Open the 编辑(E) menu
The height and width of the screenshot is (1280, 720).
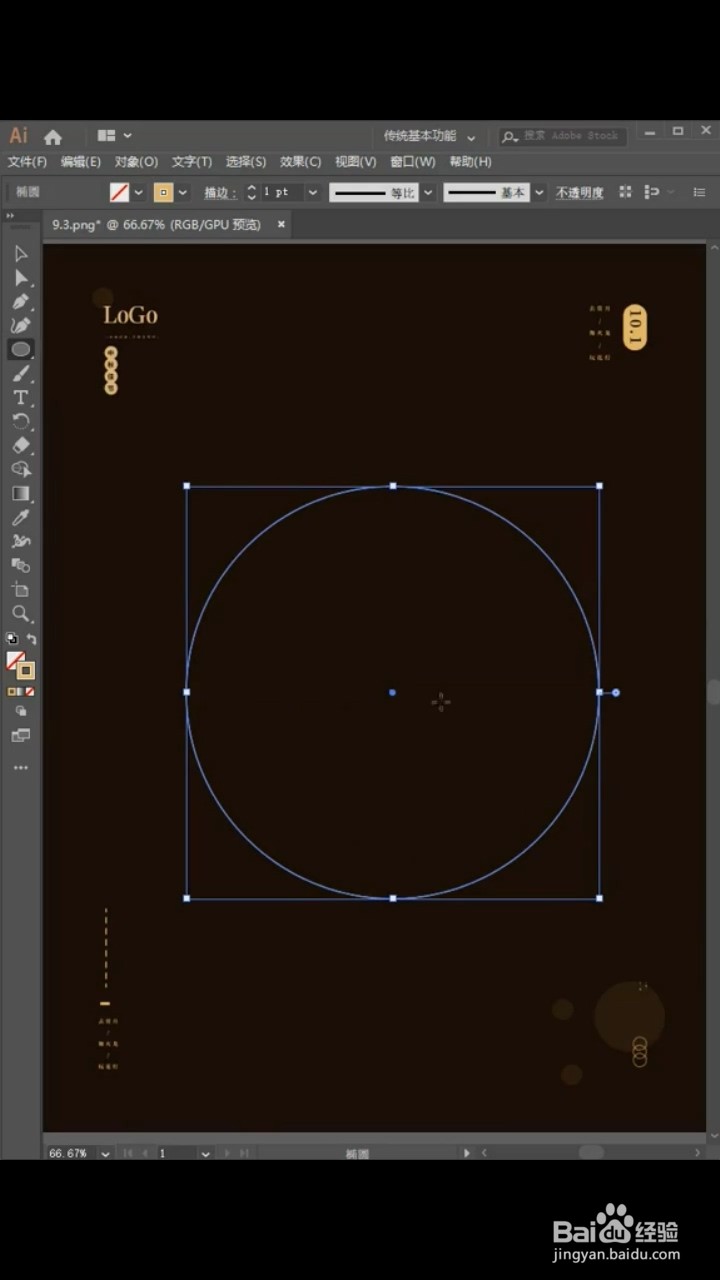[81, 162]
